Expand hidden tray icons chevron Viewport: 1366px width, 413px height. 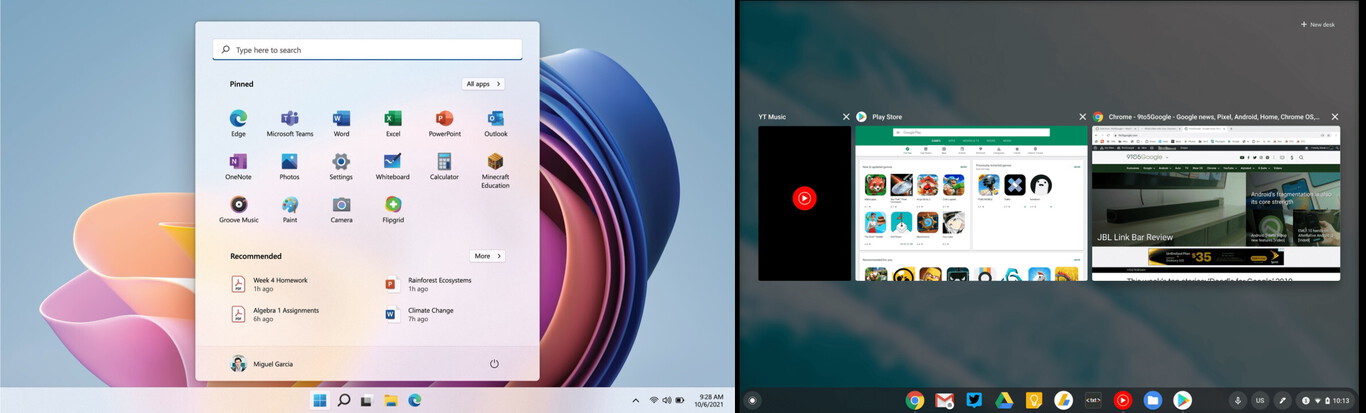pos(635,400)
